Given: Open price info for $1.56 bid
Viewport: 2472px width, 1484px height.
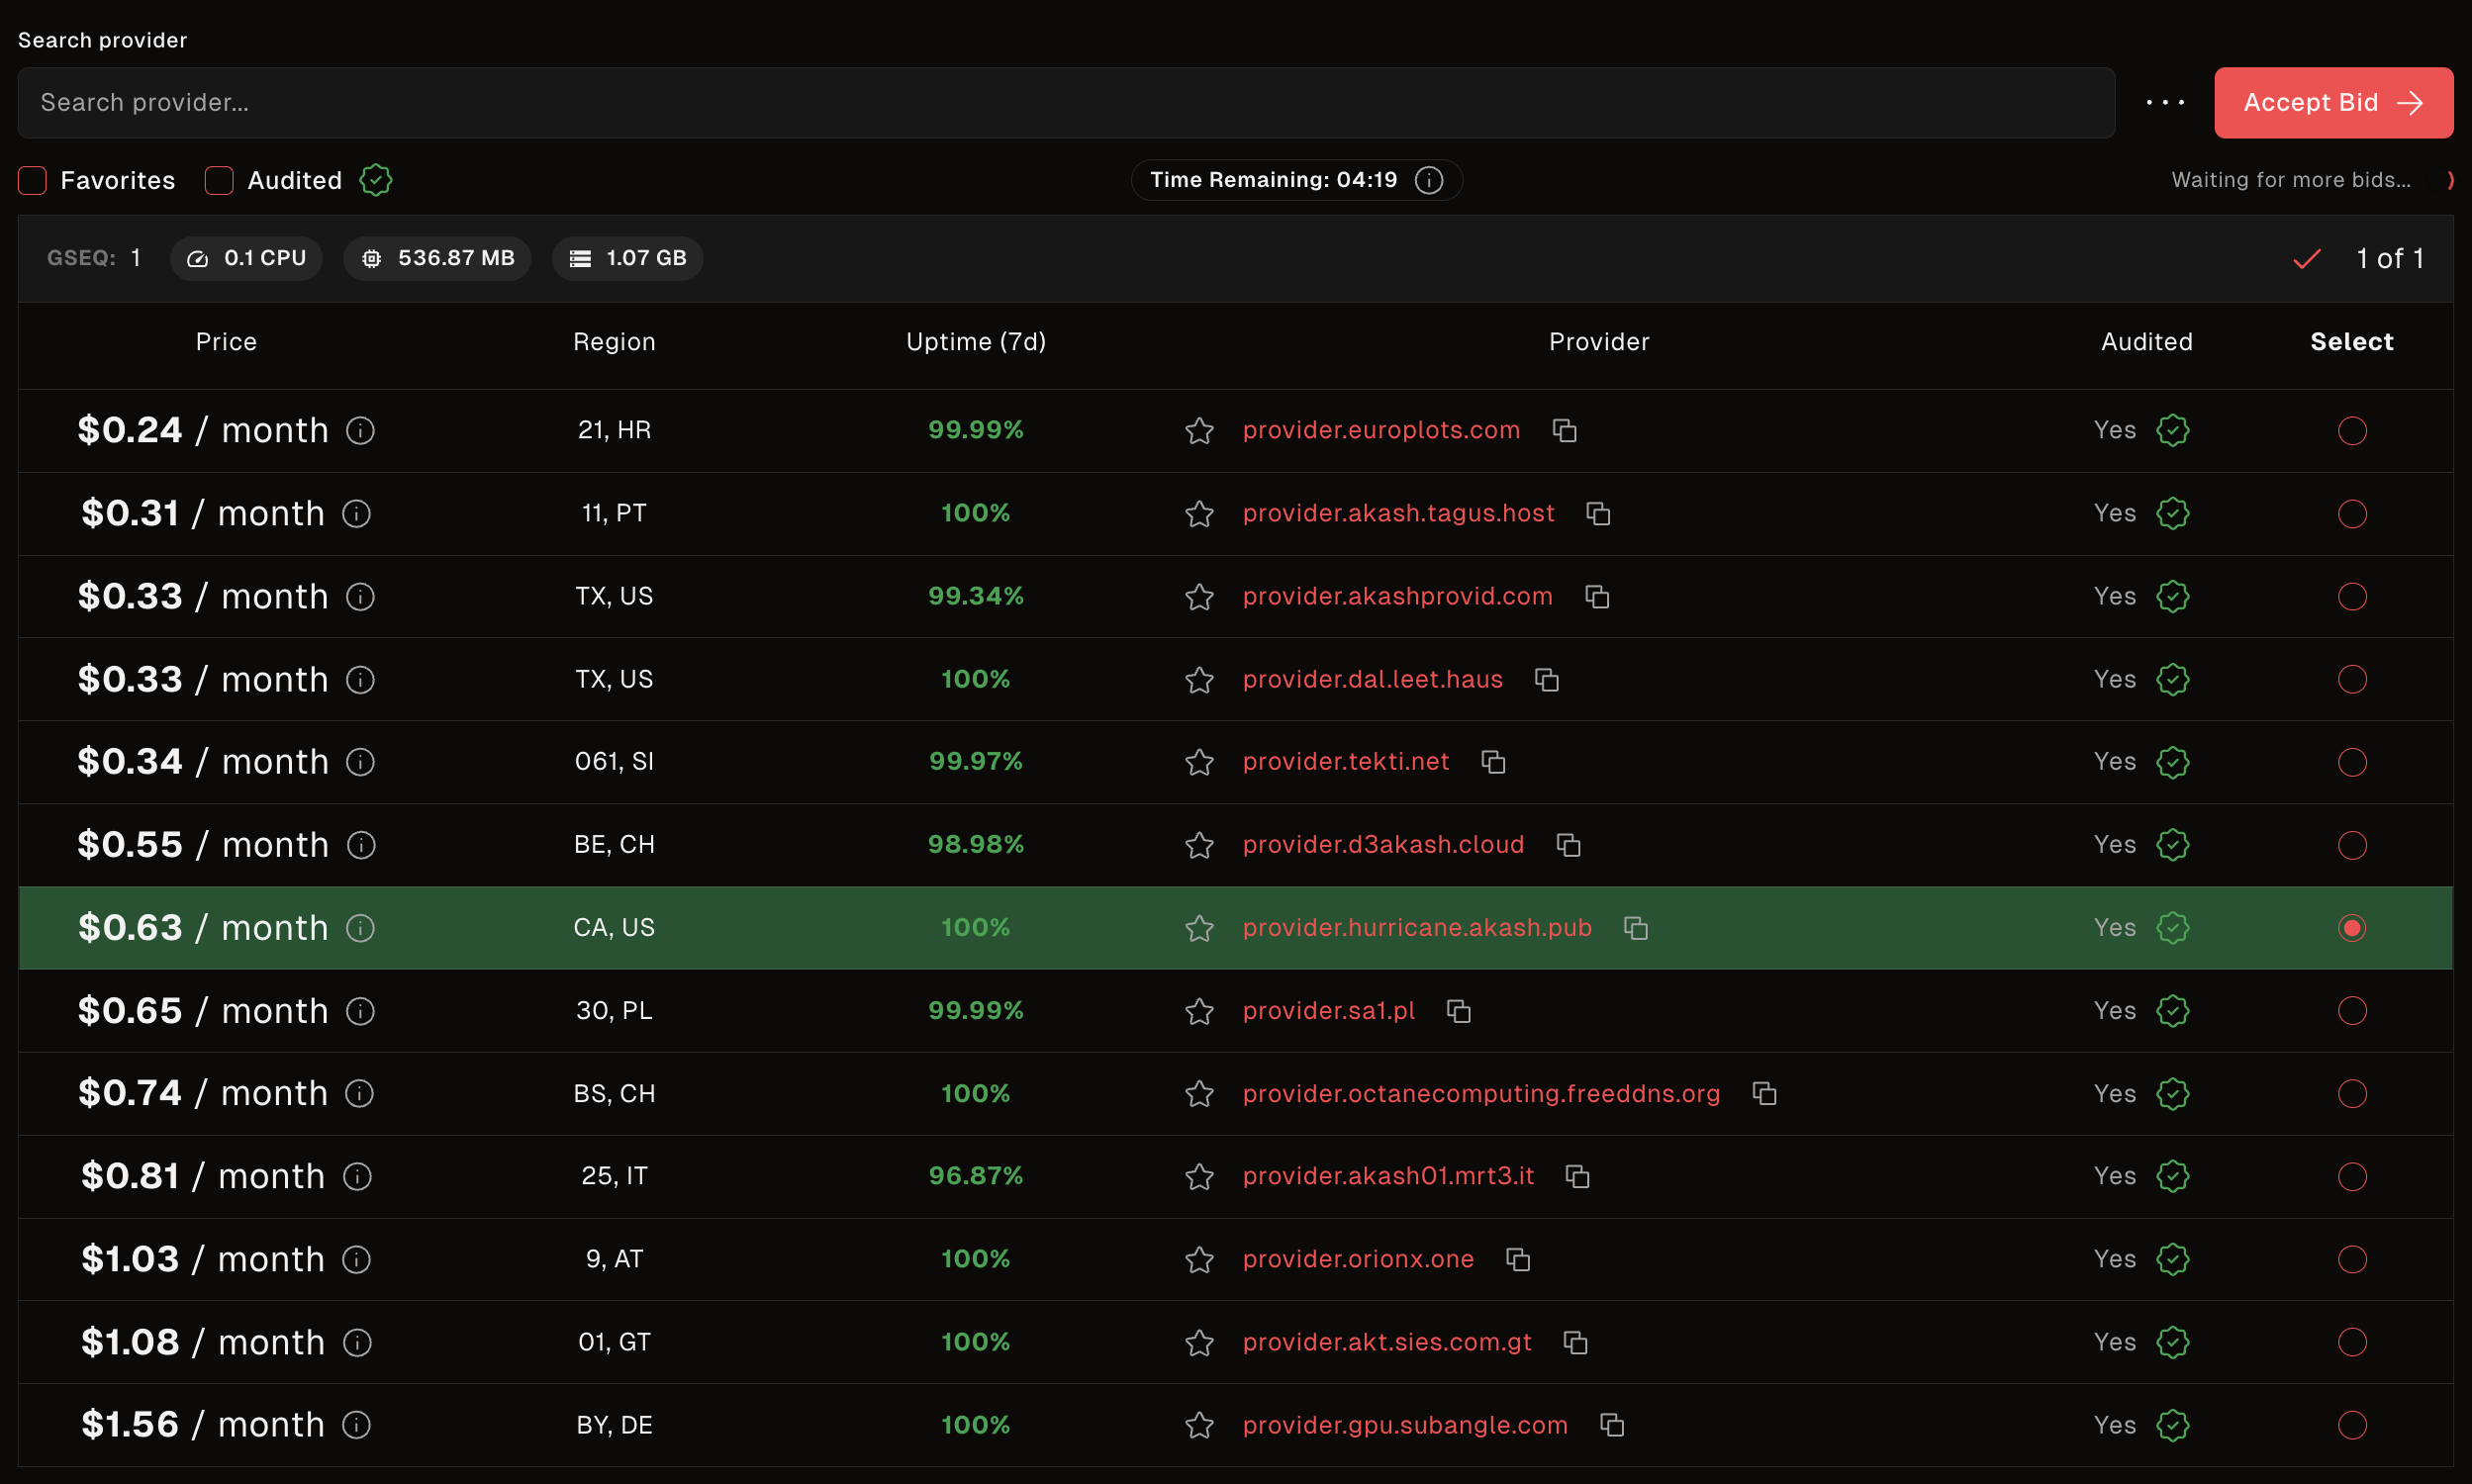Looking at the screenshot, I should click(x=357, y=1425).
